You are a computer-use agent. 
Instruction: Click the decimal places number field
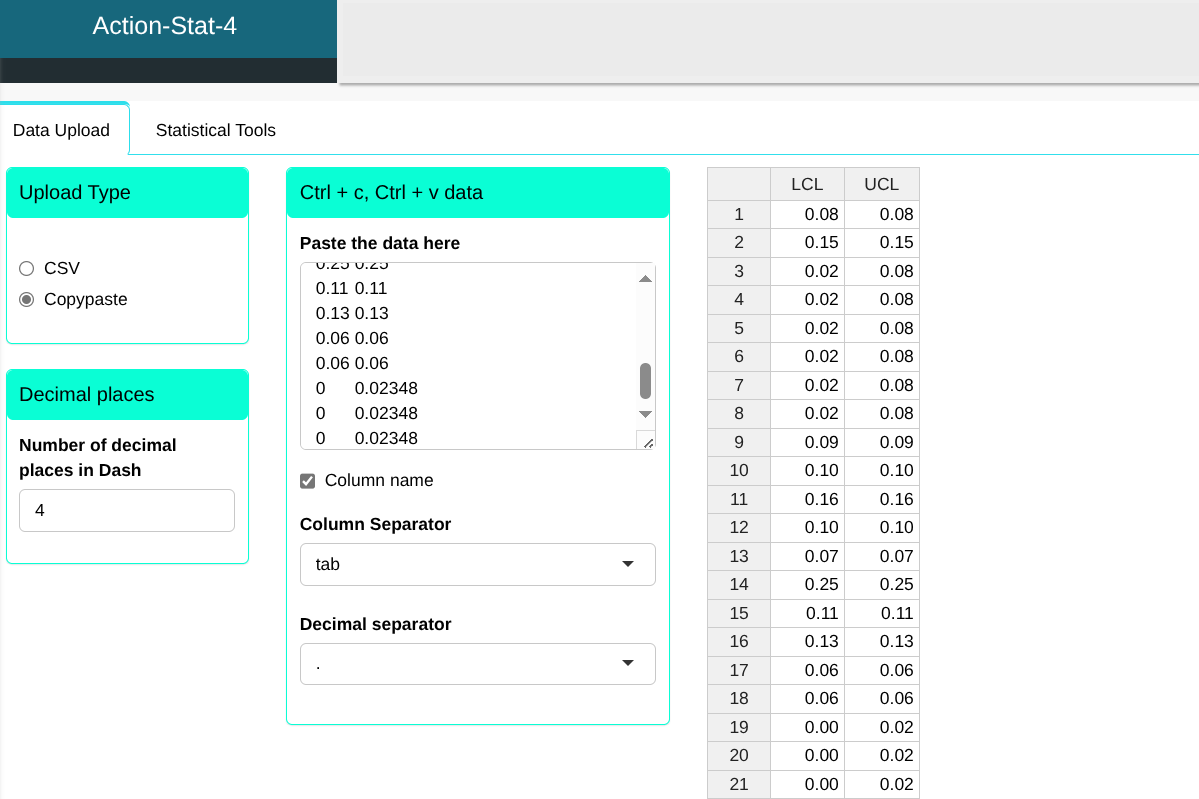coord(126,510)
